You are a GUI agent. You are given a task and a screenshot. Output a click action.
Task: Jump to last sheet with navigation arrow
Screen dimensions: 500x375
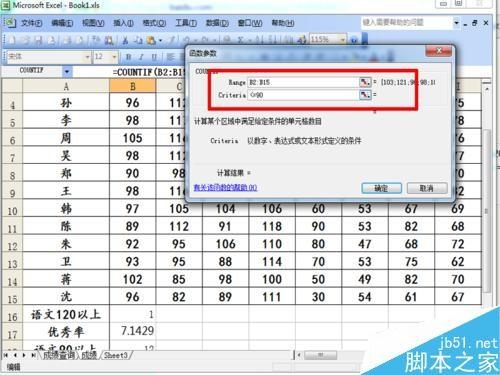point(33,355)
